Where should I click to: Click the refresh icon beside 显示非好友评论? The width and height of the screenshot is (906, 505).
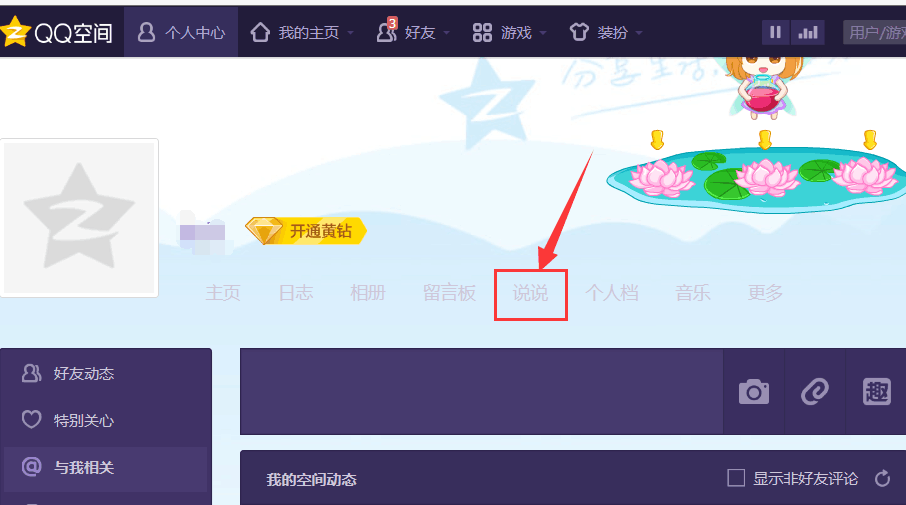point(882,478)
